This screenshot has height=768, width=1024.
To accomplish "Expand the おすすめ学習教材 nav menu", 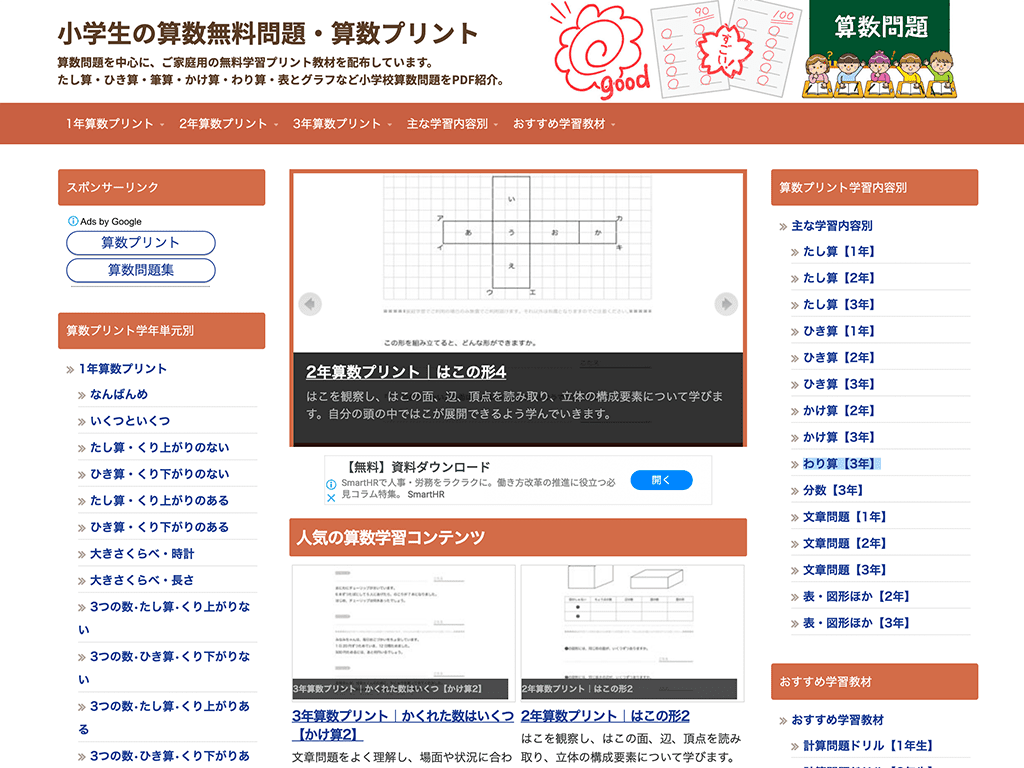I will coord(564,124).
